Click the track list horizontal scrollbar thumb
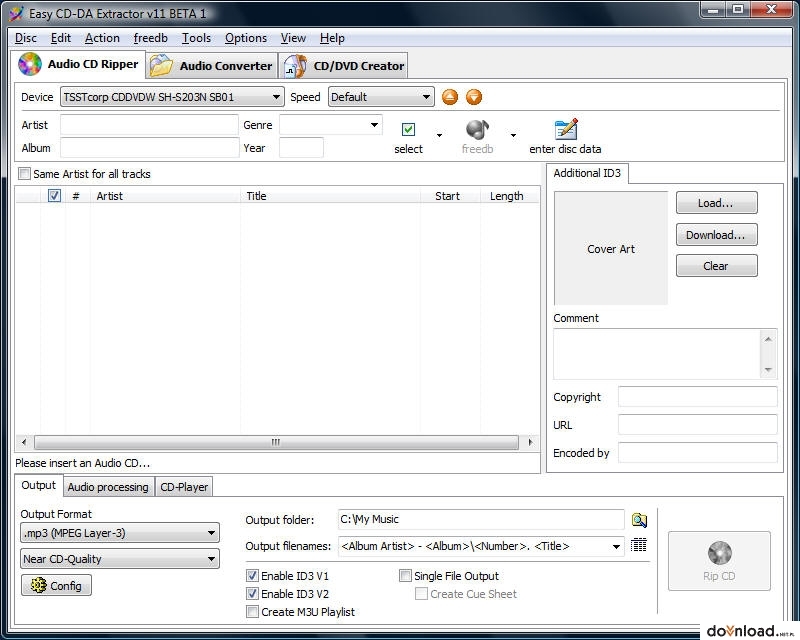Viewport: 800px width, 640px height. tap(276, 442)
